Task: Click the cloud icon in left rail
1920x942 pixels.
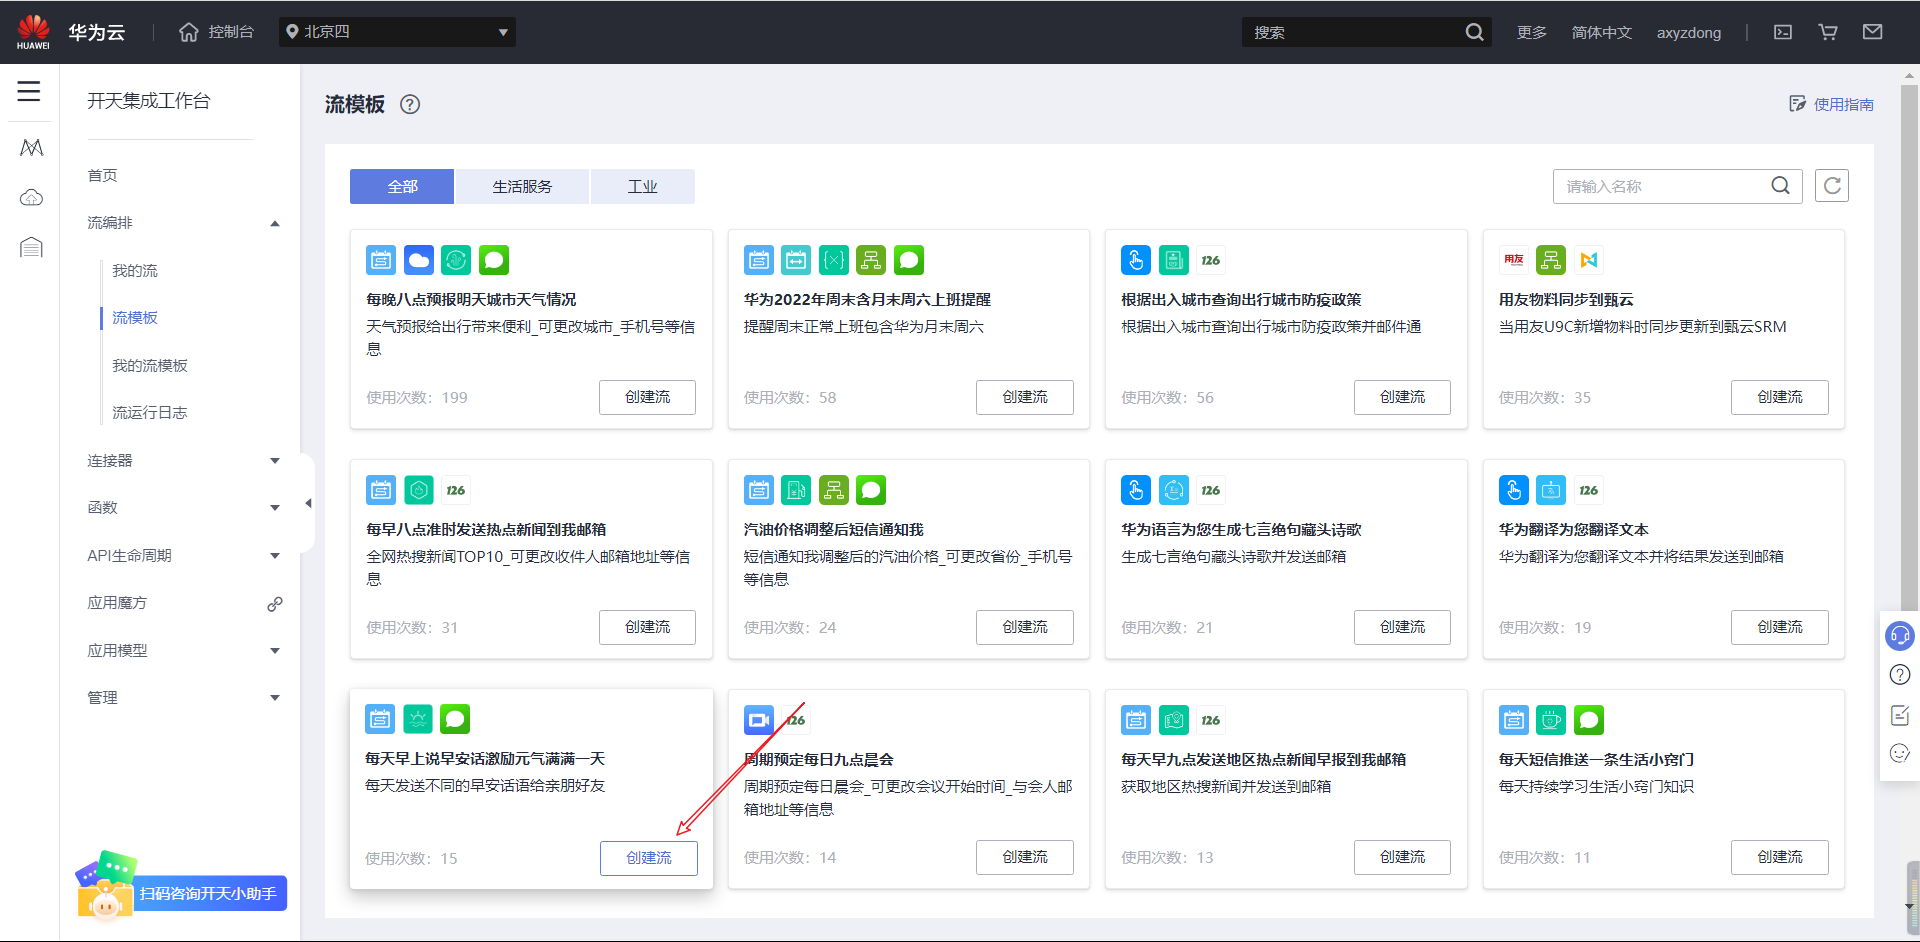Action: click(32, 197)
